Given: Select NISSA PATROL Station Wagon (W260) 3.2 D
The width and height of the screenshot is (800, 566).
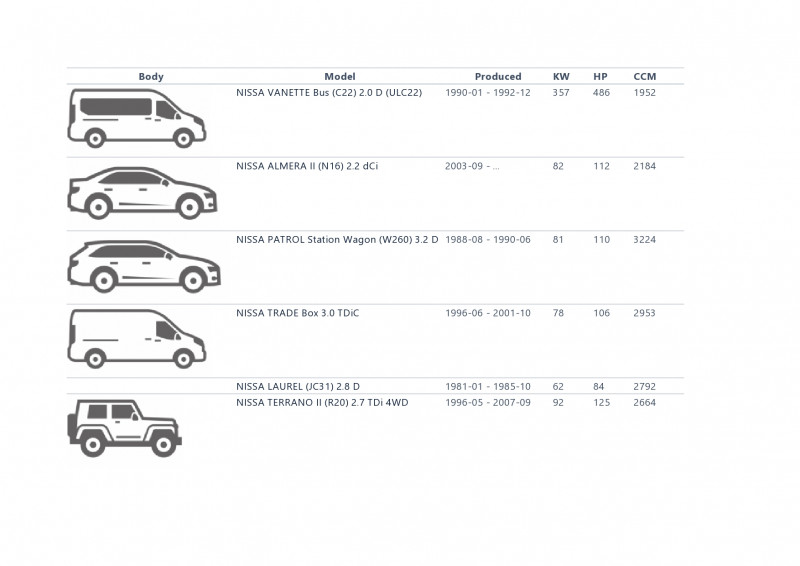Looking at the screenshot, I should (x=337, y=240).
